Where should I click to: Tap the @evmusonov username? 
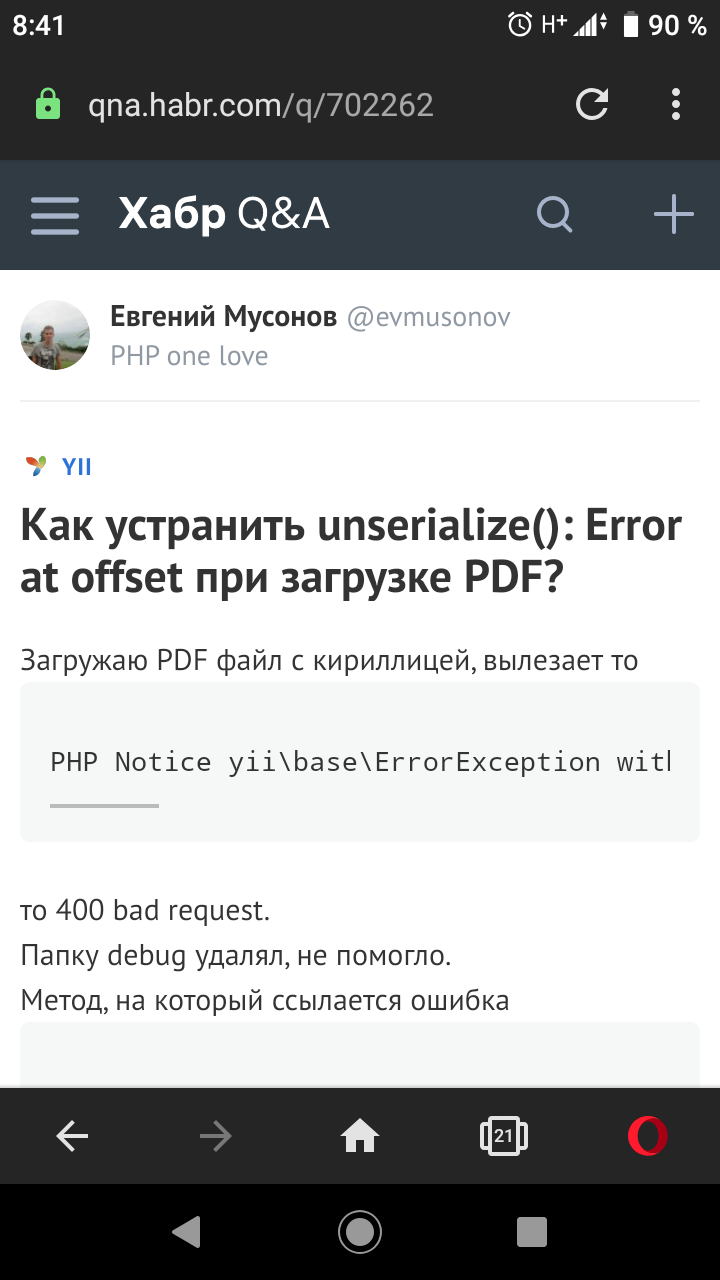point(428,318)
